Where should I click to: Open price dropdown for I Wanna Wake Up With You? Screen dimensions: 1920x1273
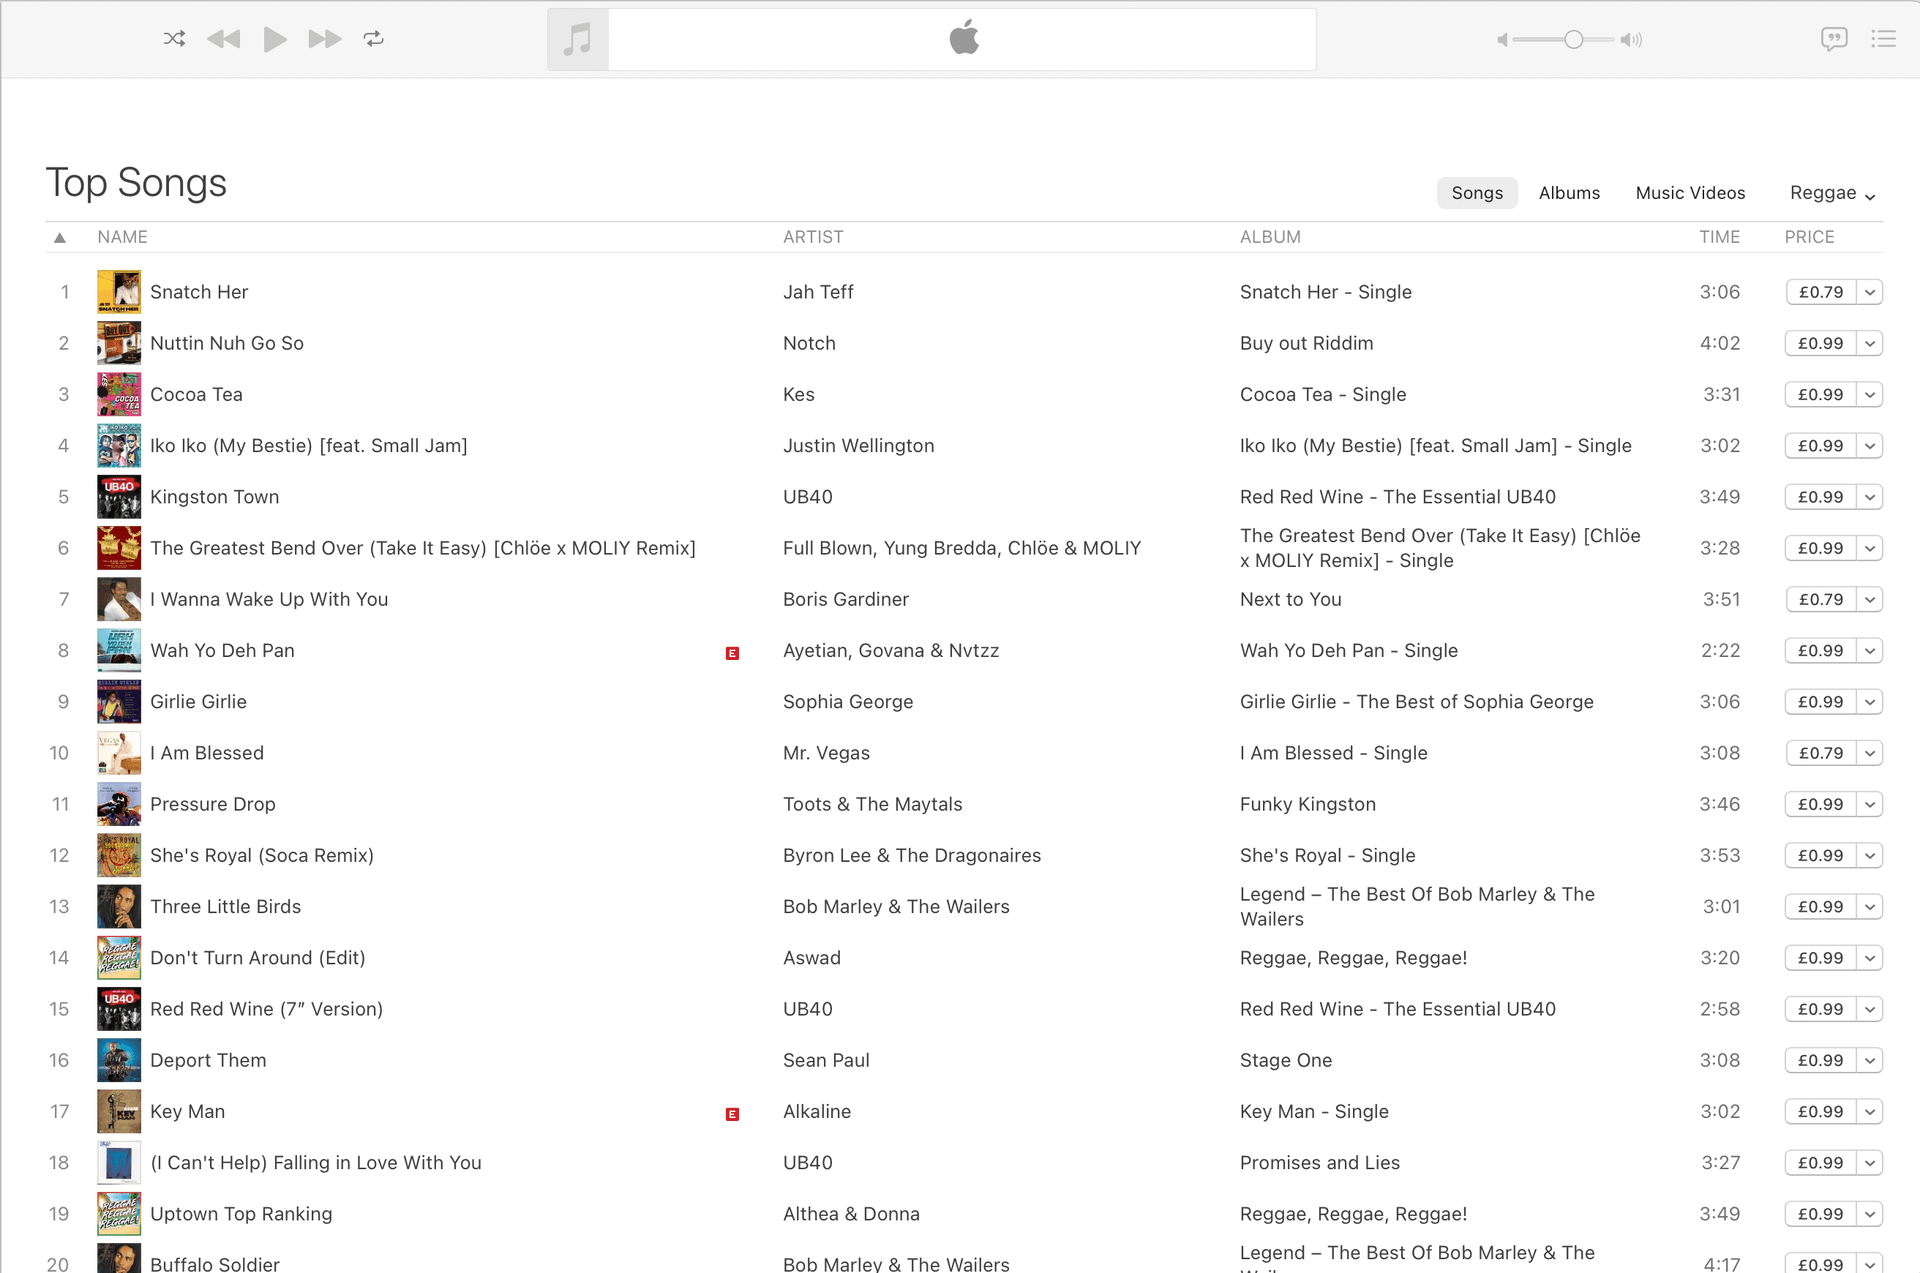pos(1870,599)
